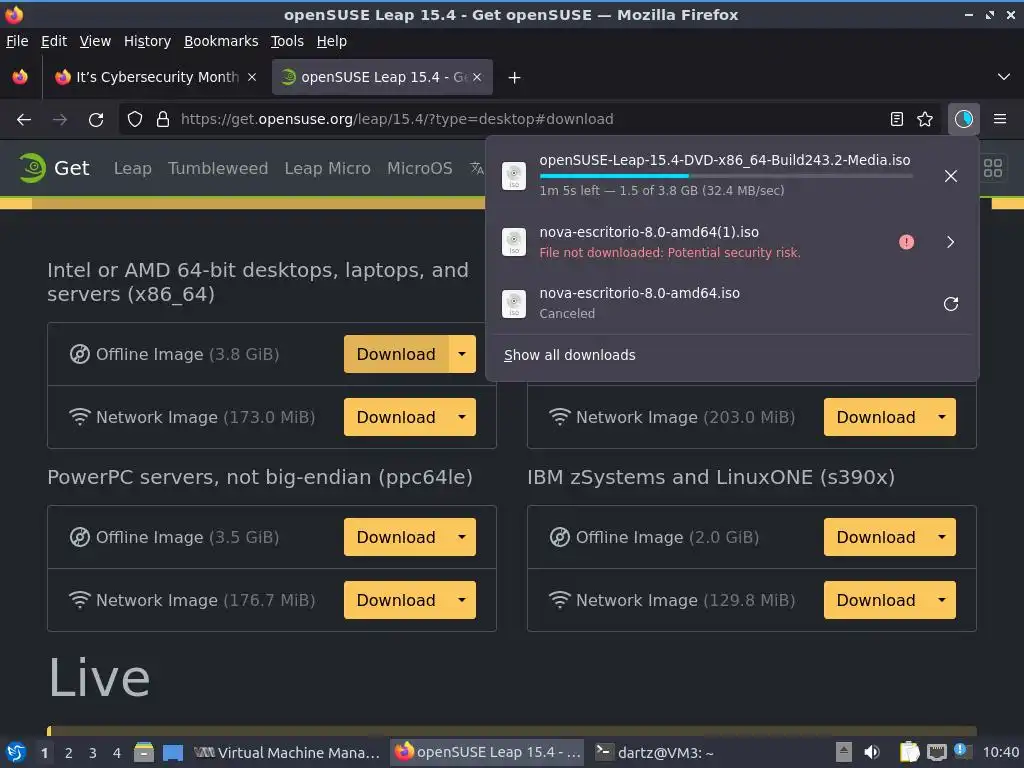Viewport: 1024px width, 768px height.
Task: Download s390x Network Image 129.8 MiB
Action: pos(876,600)
